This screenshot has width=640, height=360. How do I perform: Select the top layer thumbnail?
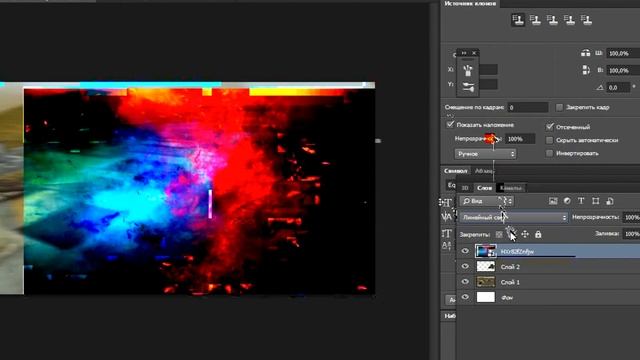pos(486,251)
